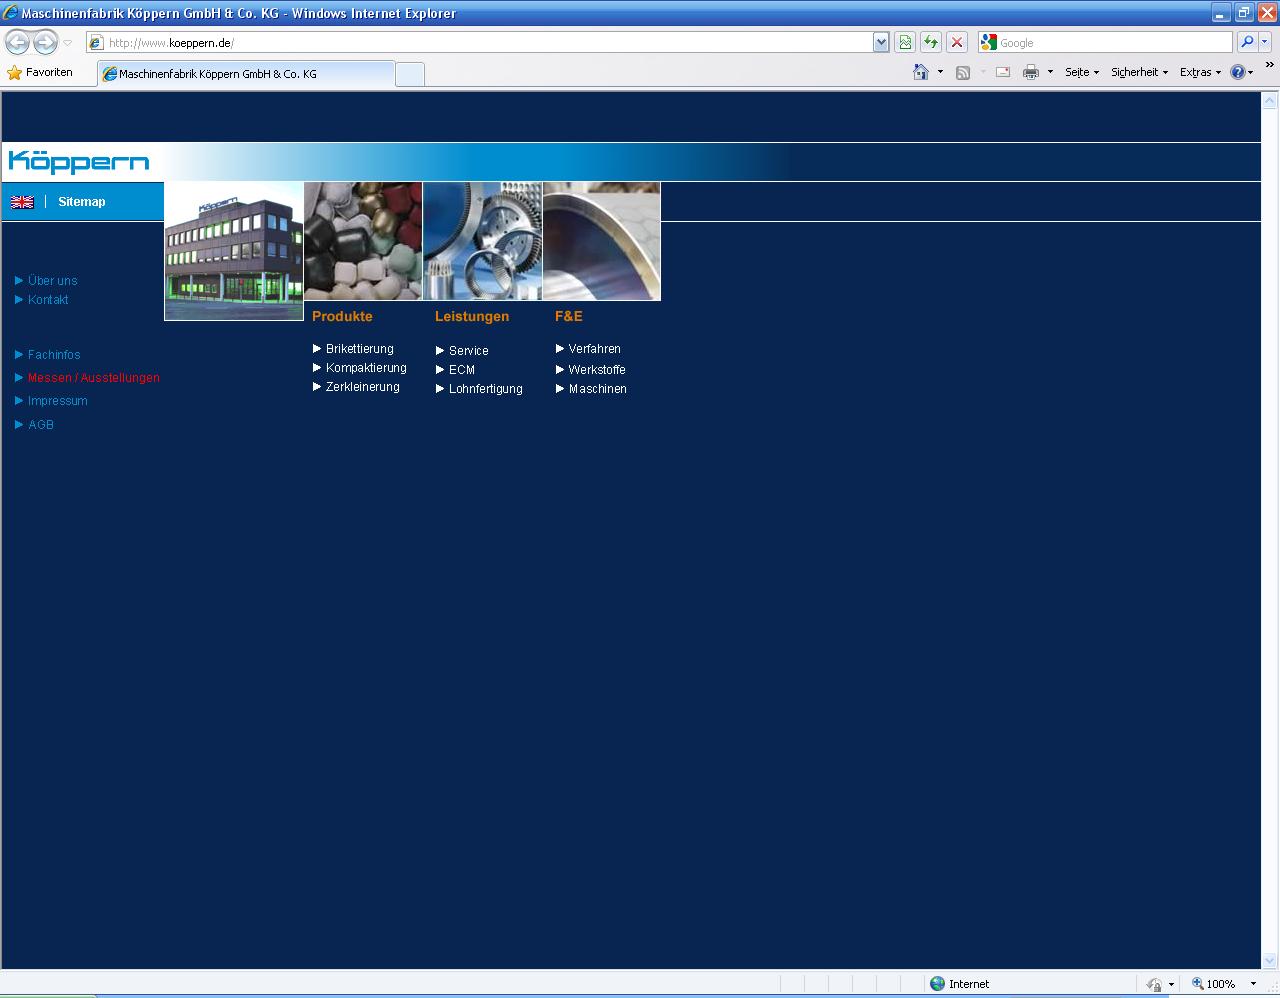Click the Google search input field
This screenshot has width=1280, height=998.
coord(1112,43)
